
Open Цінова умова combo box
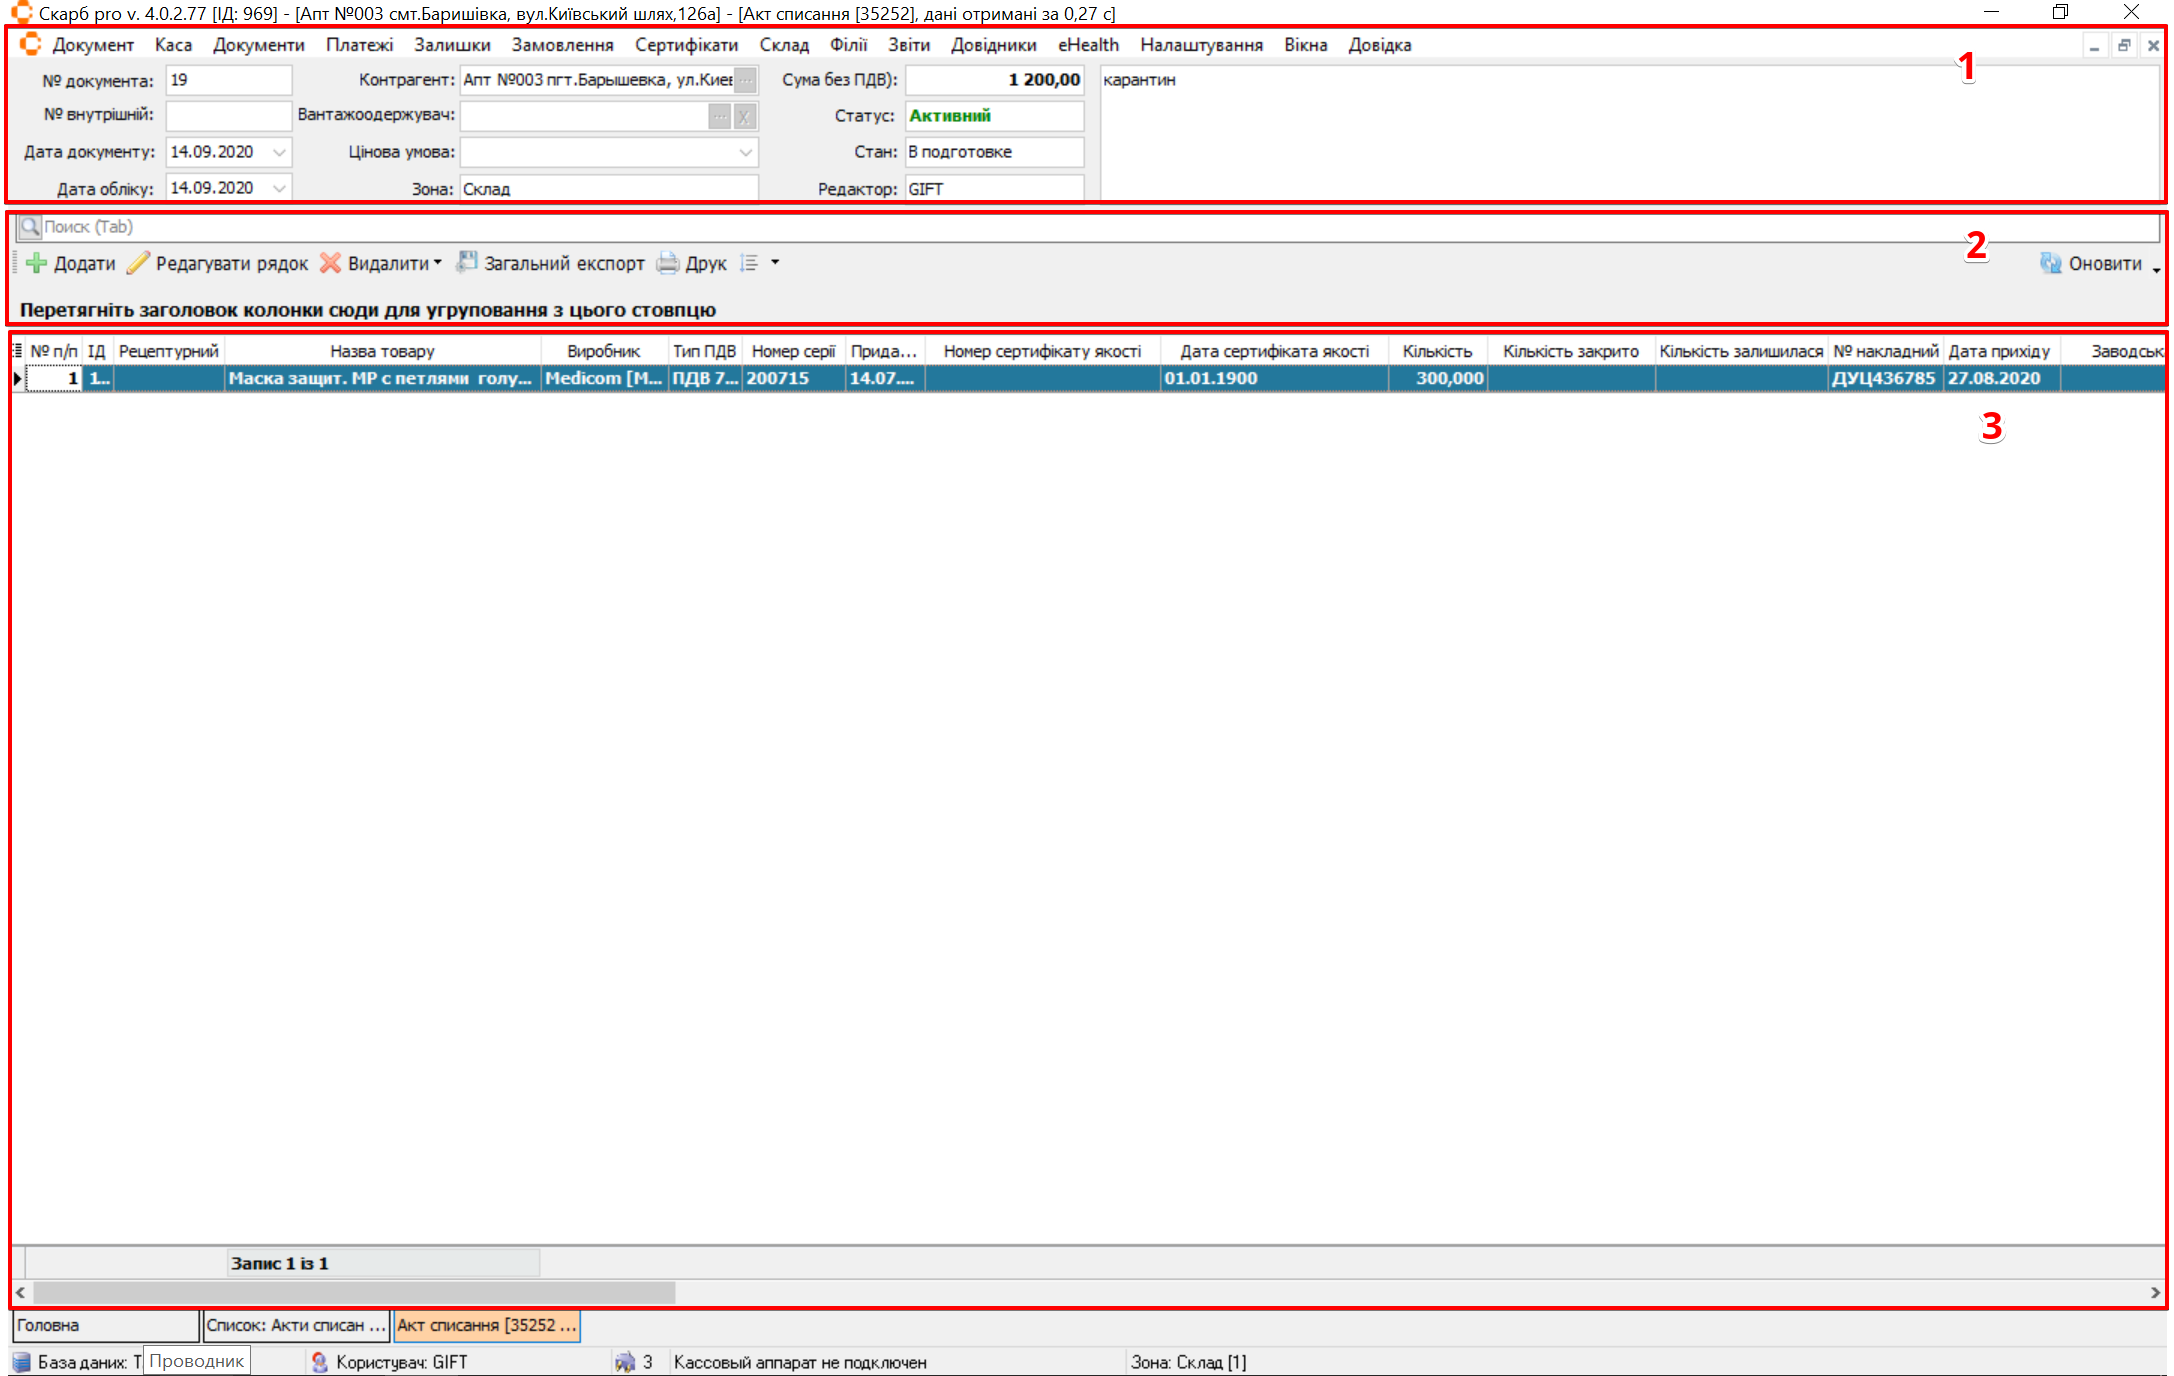click(745, 152)
